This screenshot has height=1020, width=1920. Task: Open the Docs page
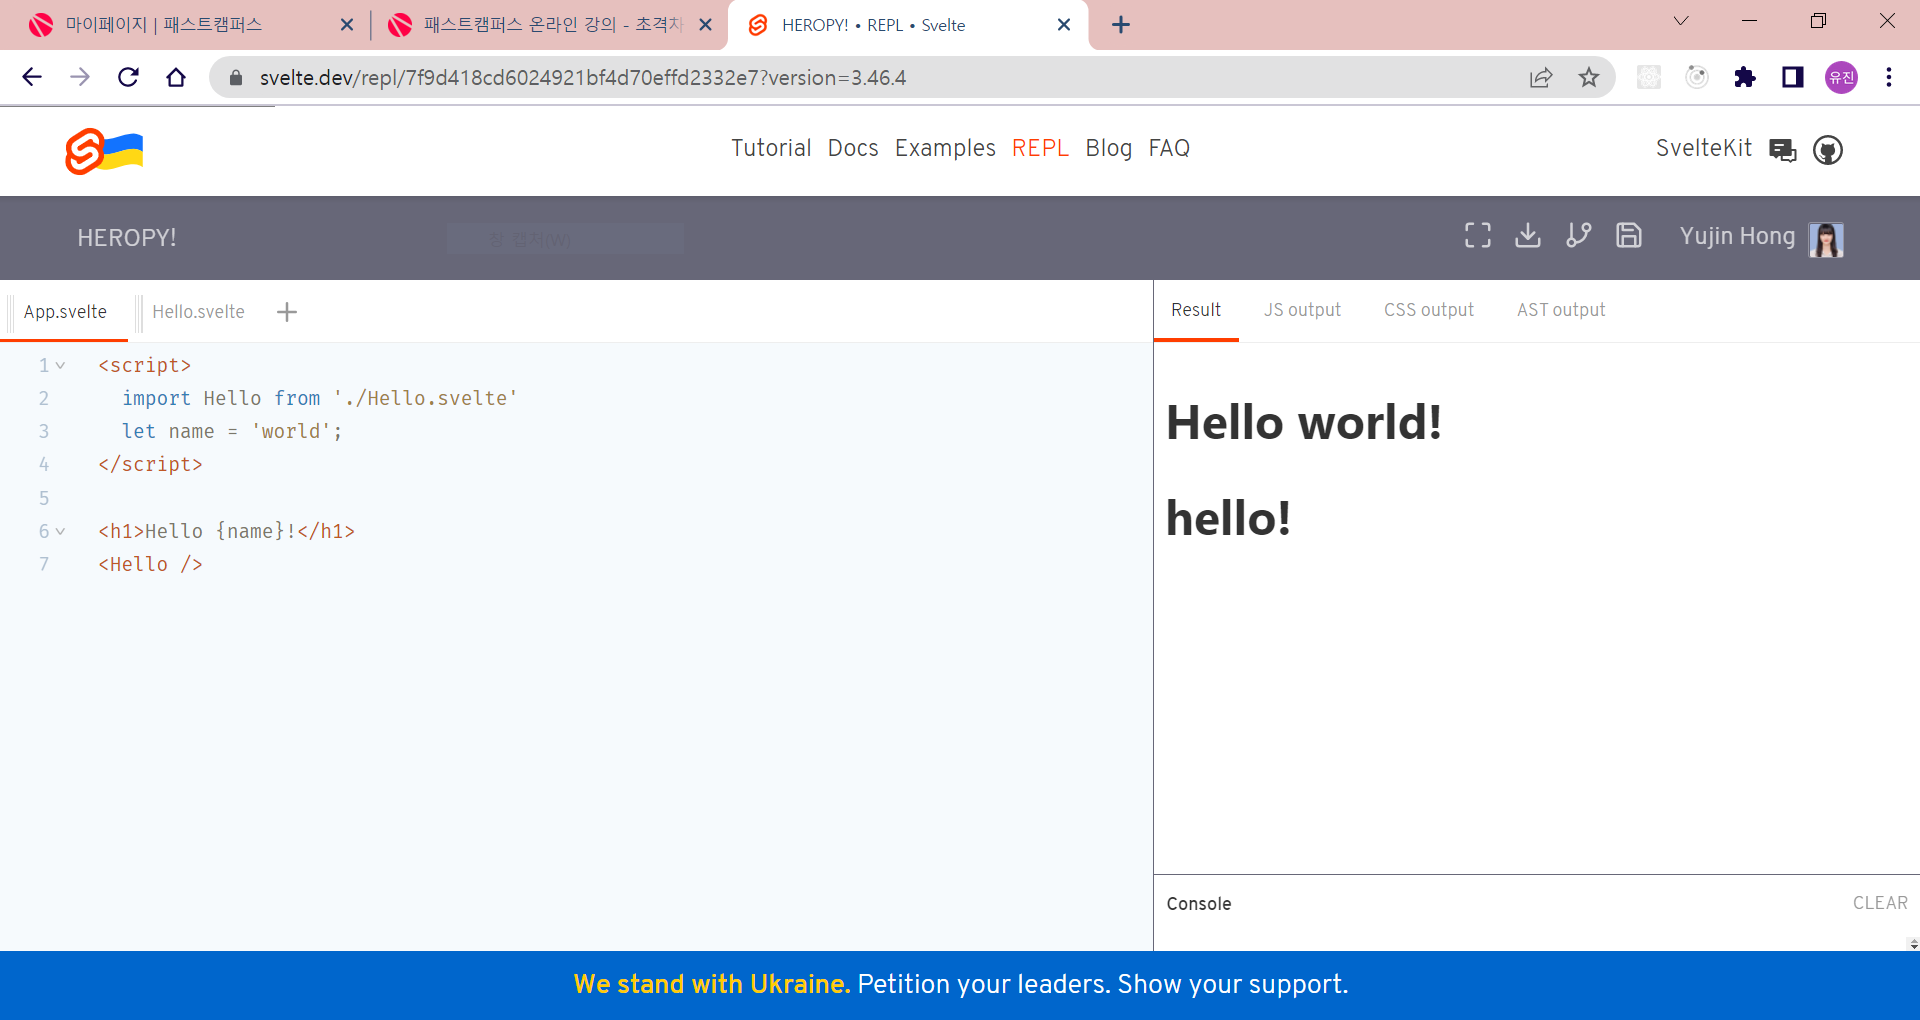click(x=853, y=148)
